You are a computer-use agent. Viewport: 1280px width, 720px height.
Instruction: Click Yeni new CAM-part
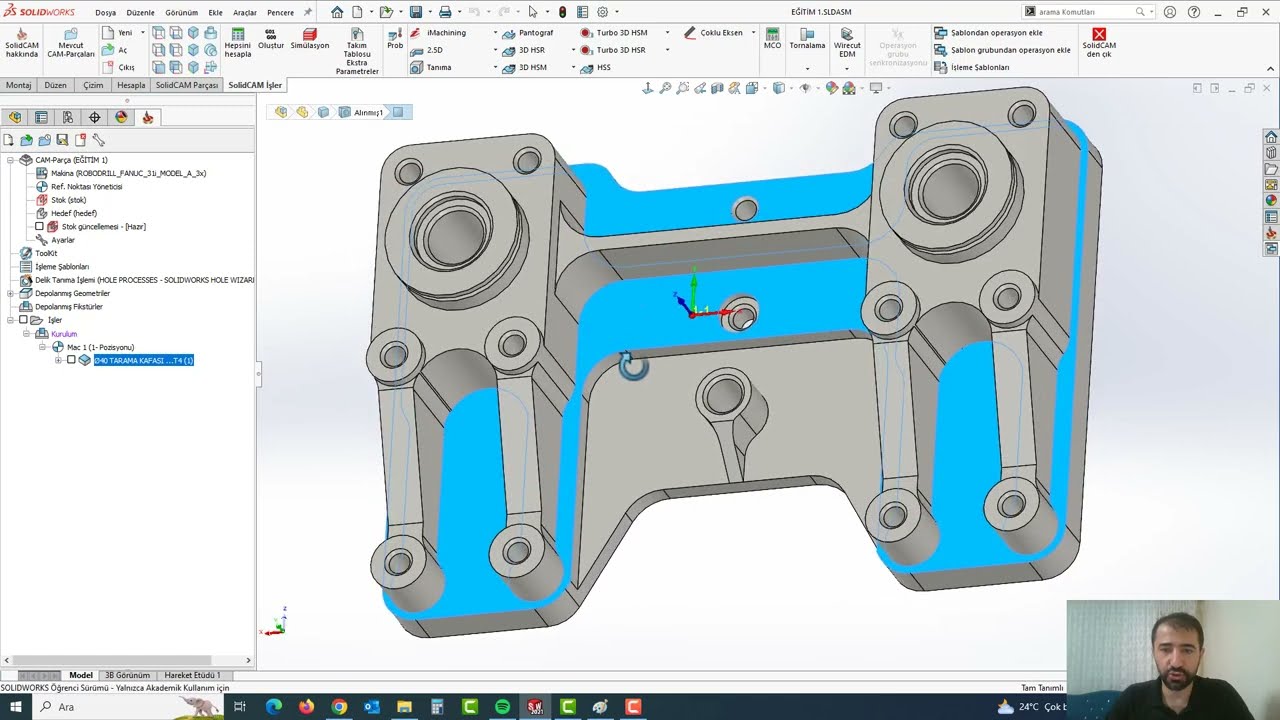click(x=118, y=33)
